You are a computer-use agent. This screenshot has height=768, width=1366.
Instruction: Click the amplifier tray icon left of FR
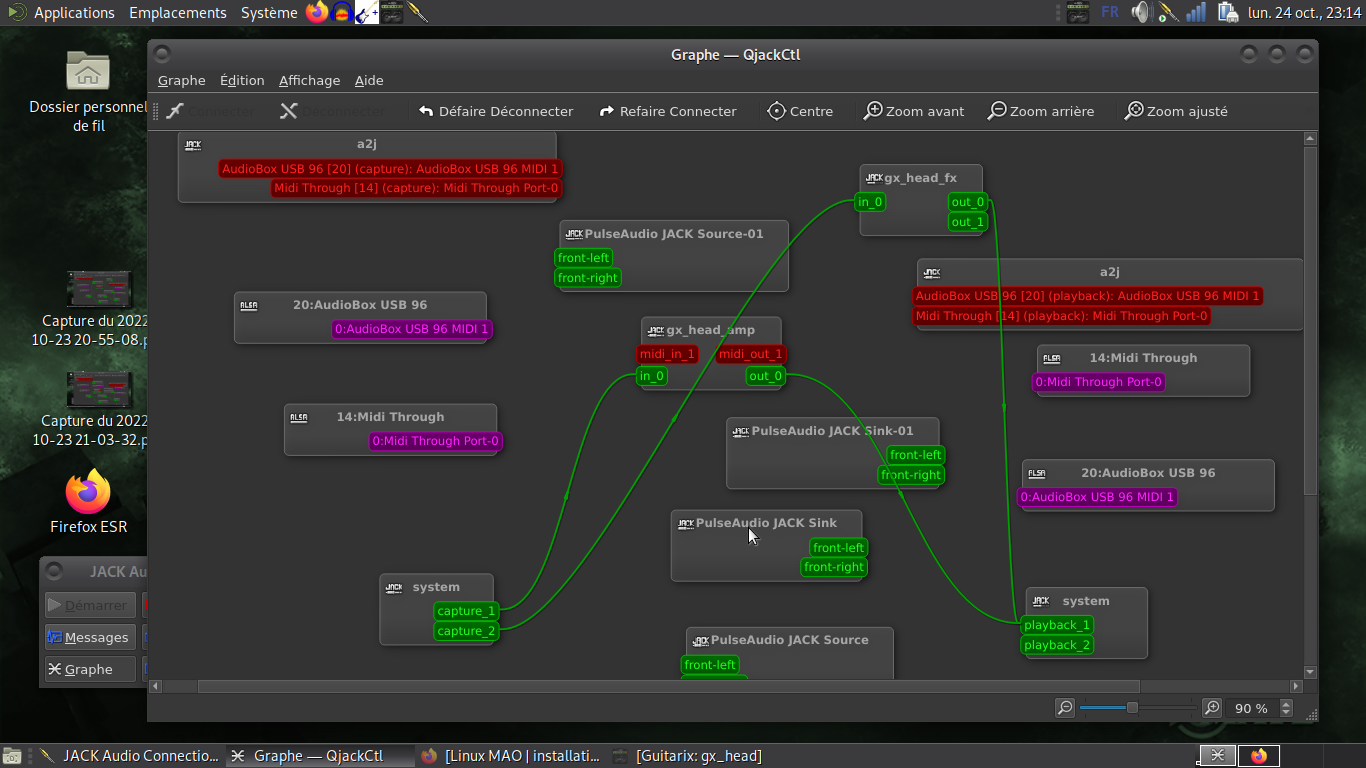[x=1077, y=13]
